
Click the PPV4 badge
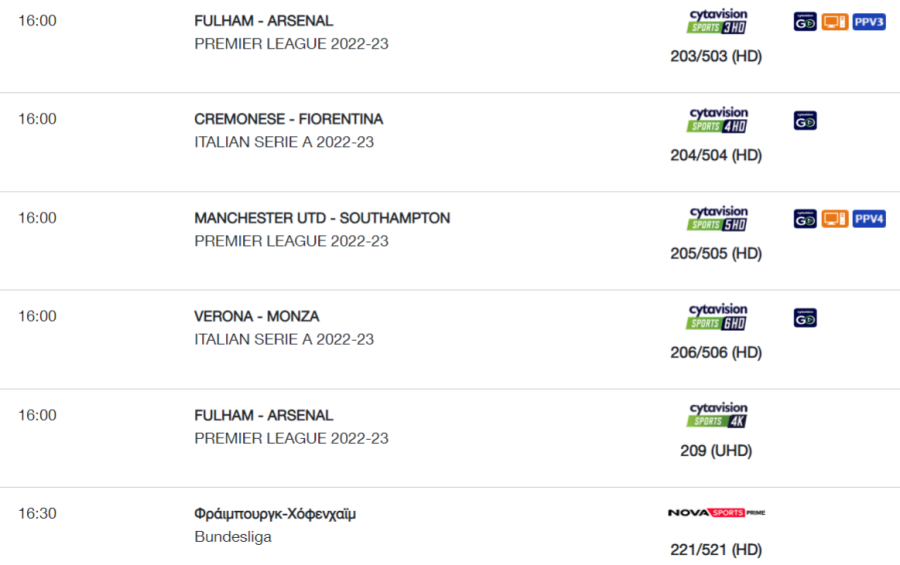coord(869,219)
